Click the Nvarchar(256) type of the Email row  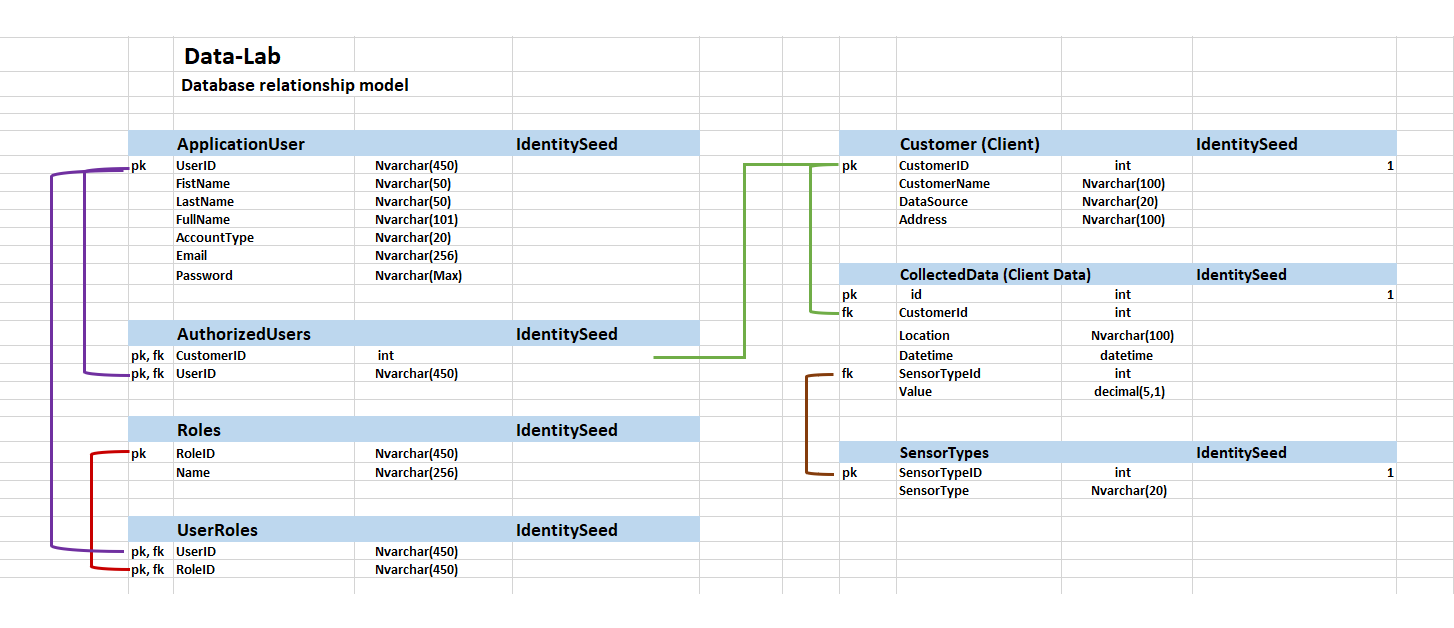click(x=417, y=256)
